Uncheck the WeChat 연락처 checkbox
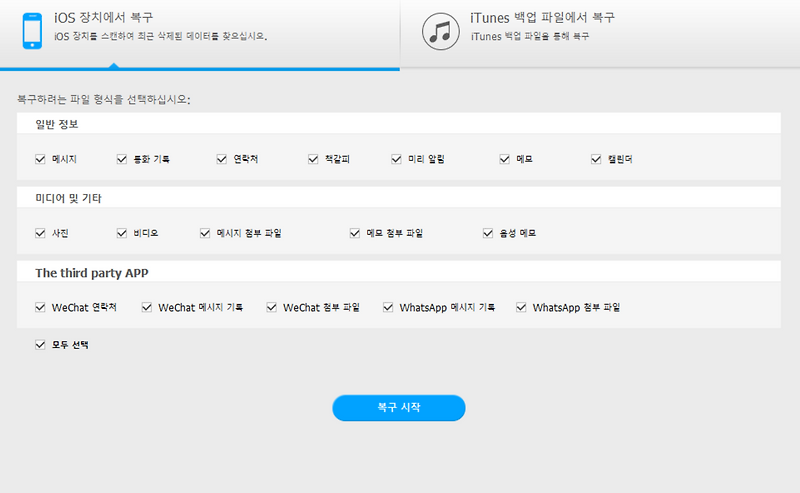This screenshot has height=493, width=800. [x=40, y=307]
